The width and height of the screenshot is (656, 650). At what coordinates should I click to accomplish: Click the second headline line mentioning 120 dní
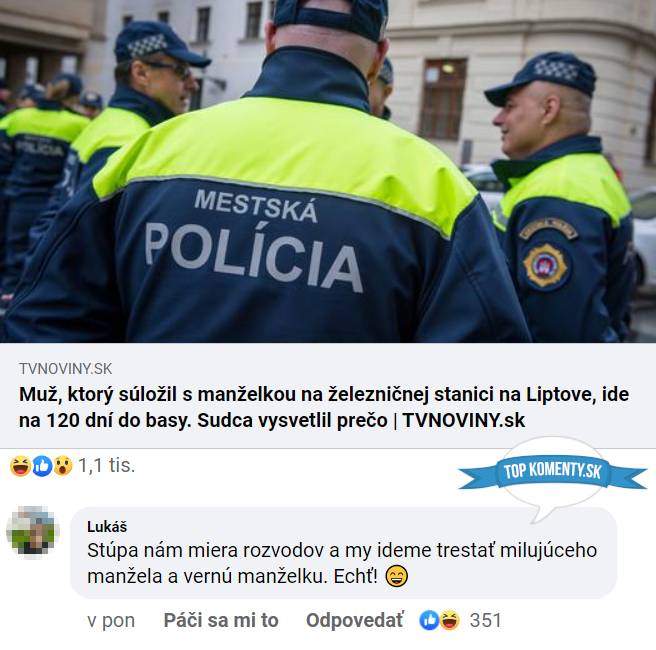coord(272,420)
